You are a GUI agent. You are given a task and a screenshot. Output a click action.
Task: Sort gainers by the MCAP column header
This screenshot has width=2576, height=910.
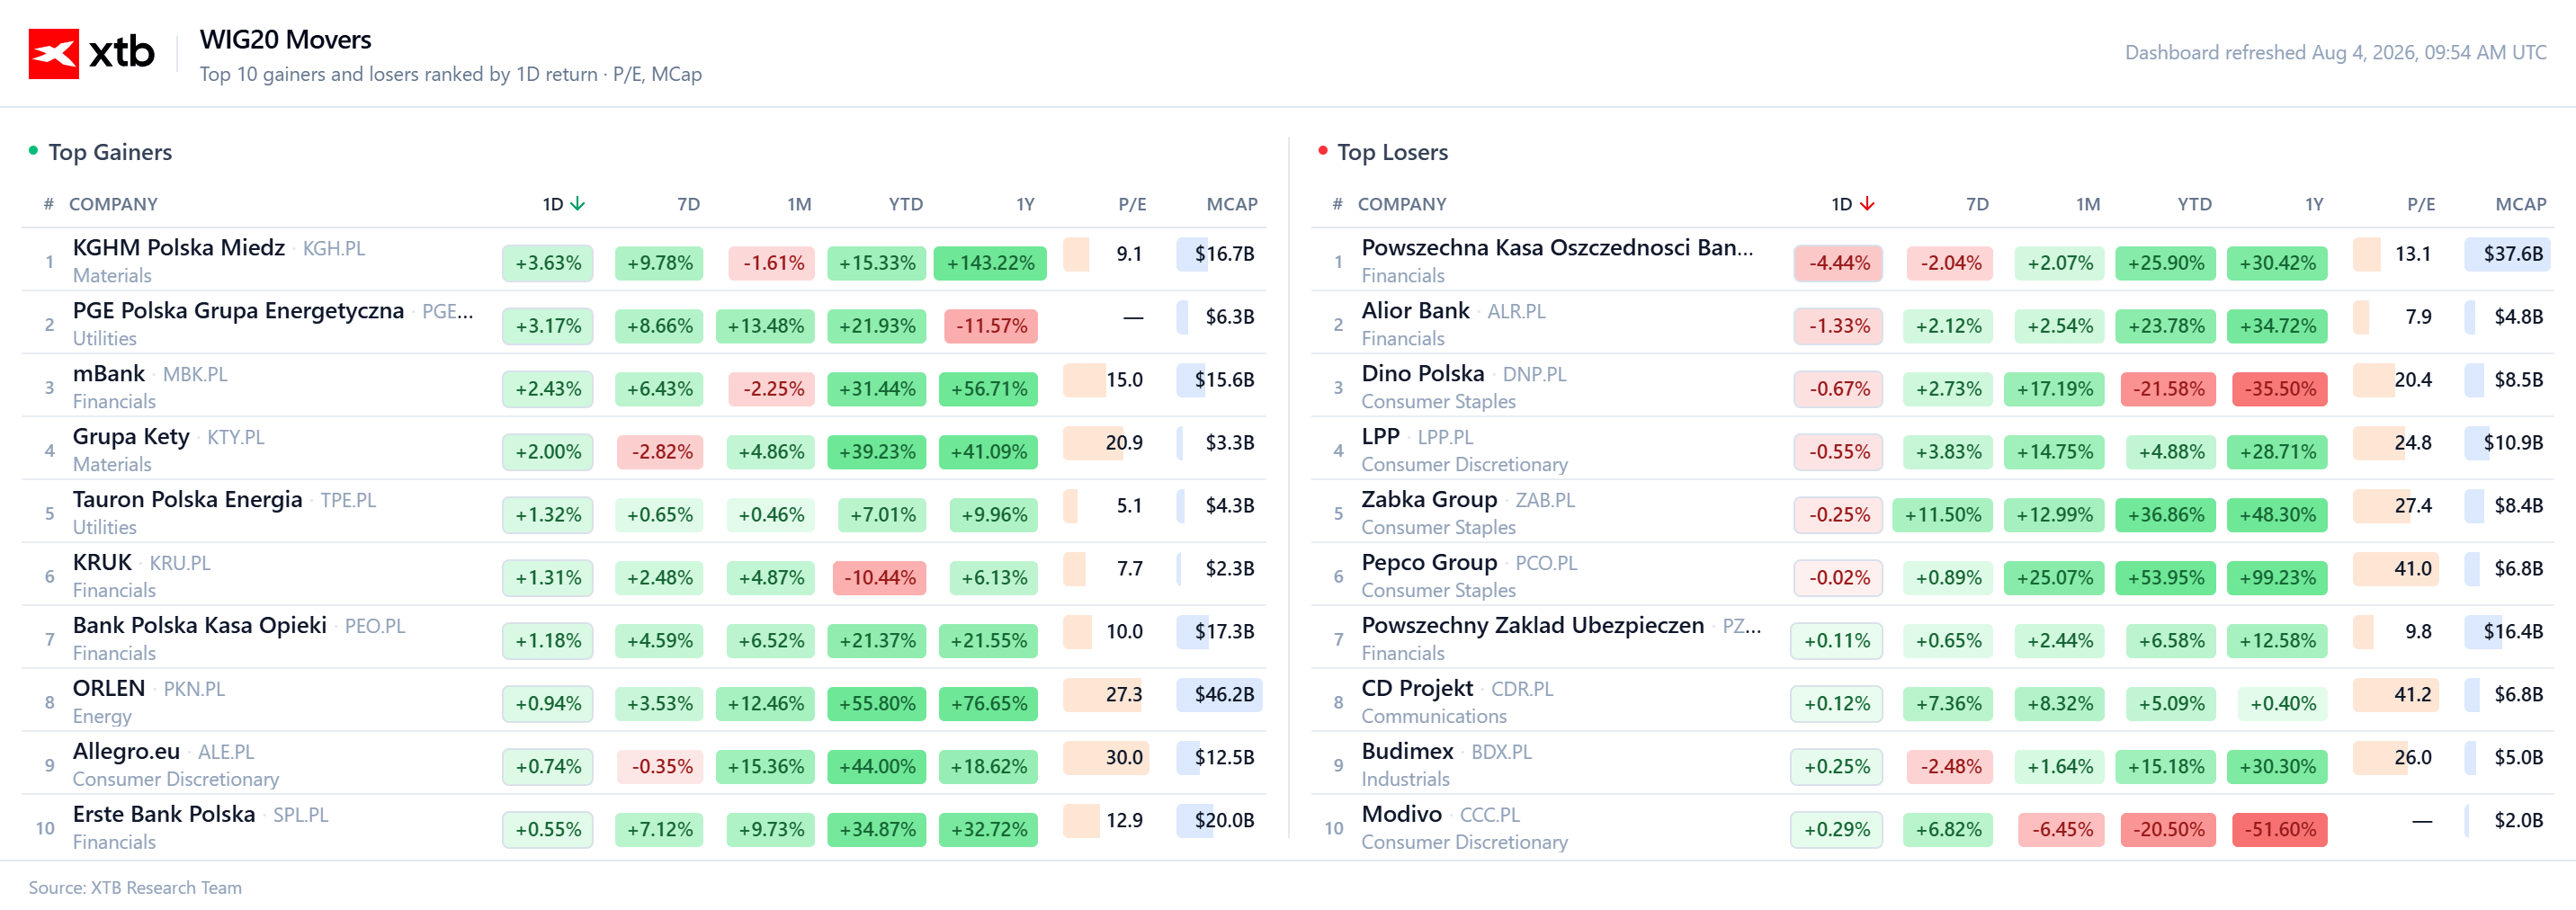pyautogui.click(x=1231, y=204)
